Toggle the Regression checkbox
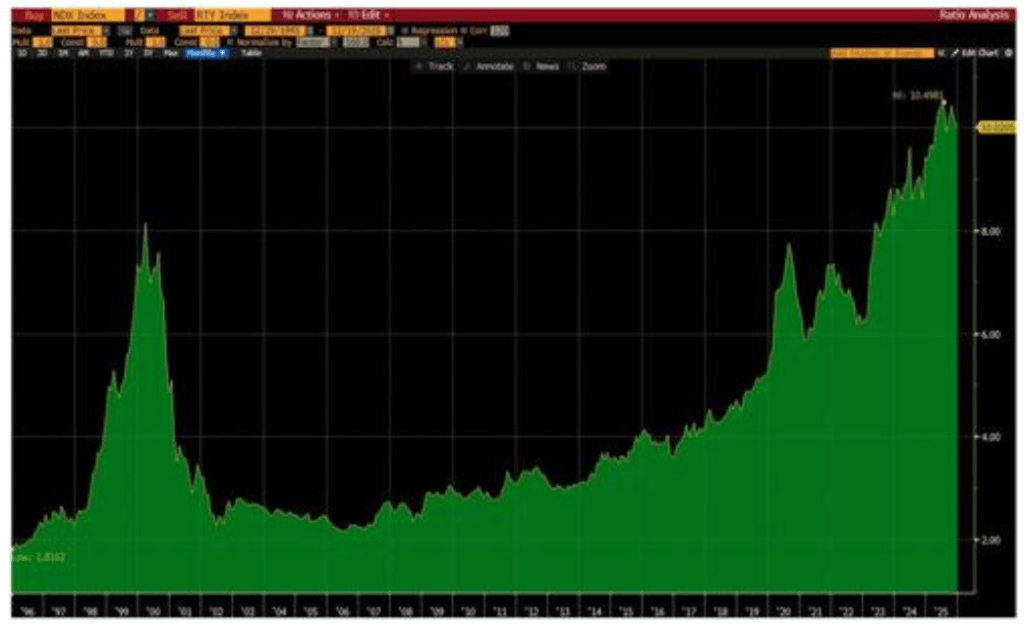This screenshot has height=626, width=1024. click(405, 30)
